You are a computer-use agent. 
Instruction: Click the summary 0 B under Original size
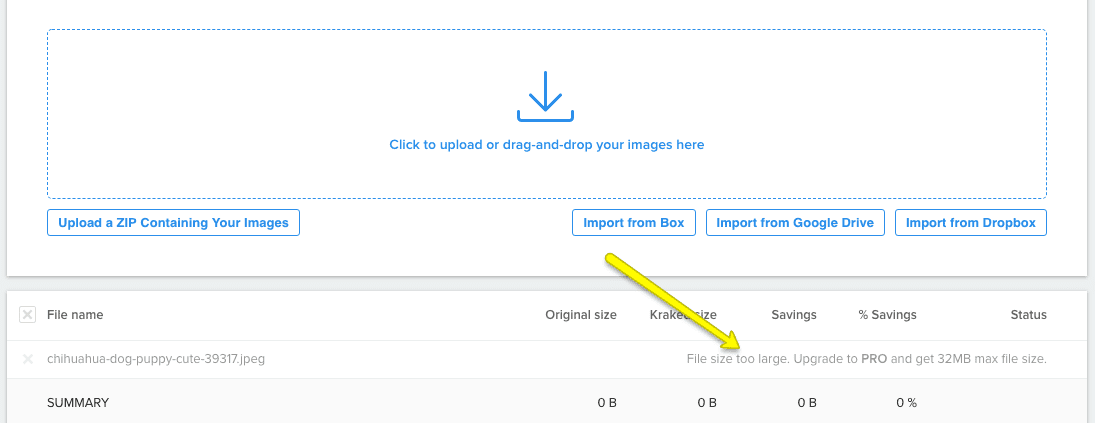607,403
